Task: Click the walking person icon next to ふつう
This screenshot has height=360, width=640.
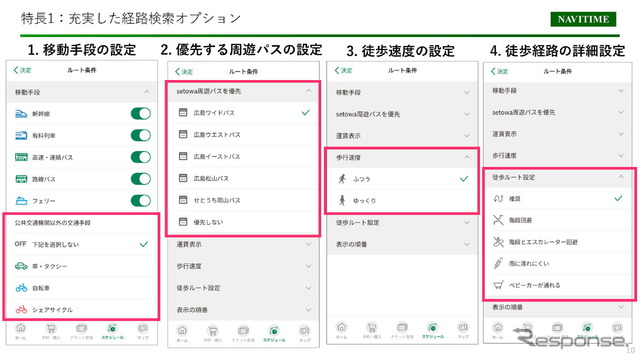Action: (x=342, y=179)
